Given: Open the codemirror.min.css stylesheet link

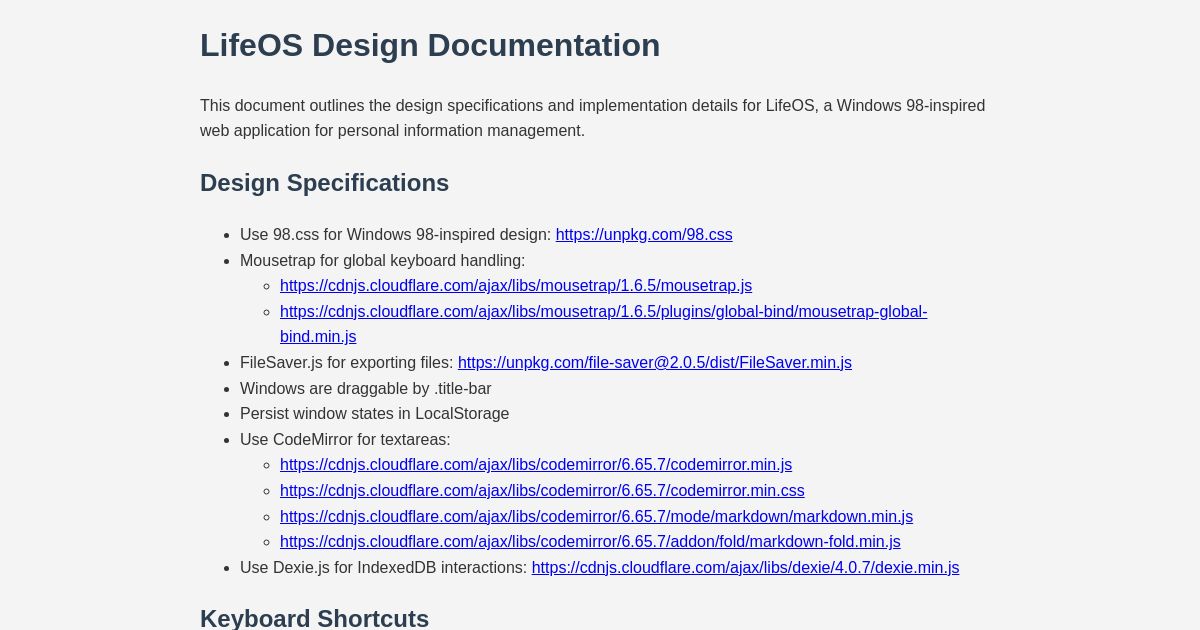Looking at the screenshot, I should coord(542,490).
